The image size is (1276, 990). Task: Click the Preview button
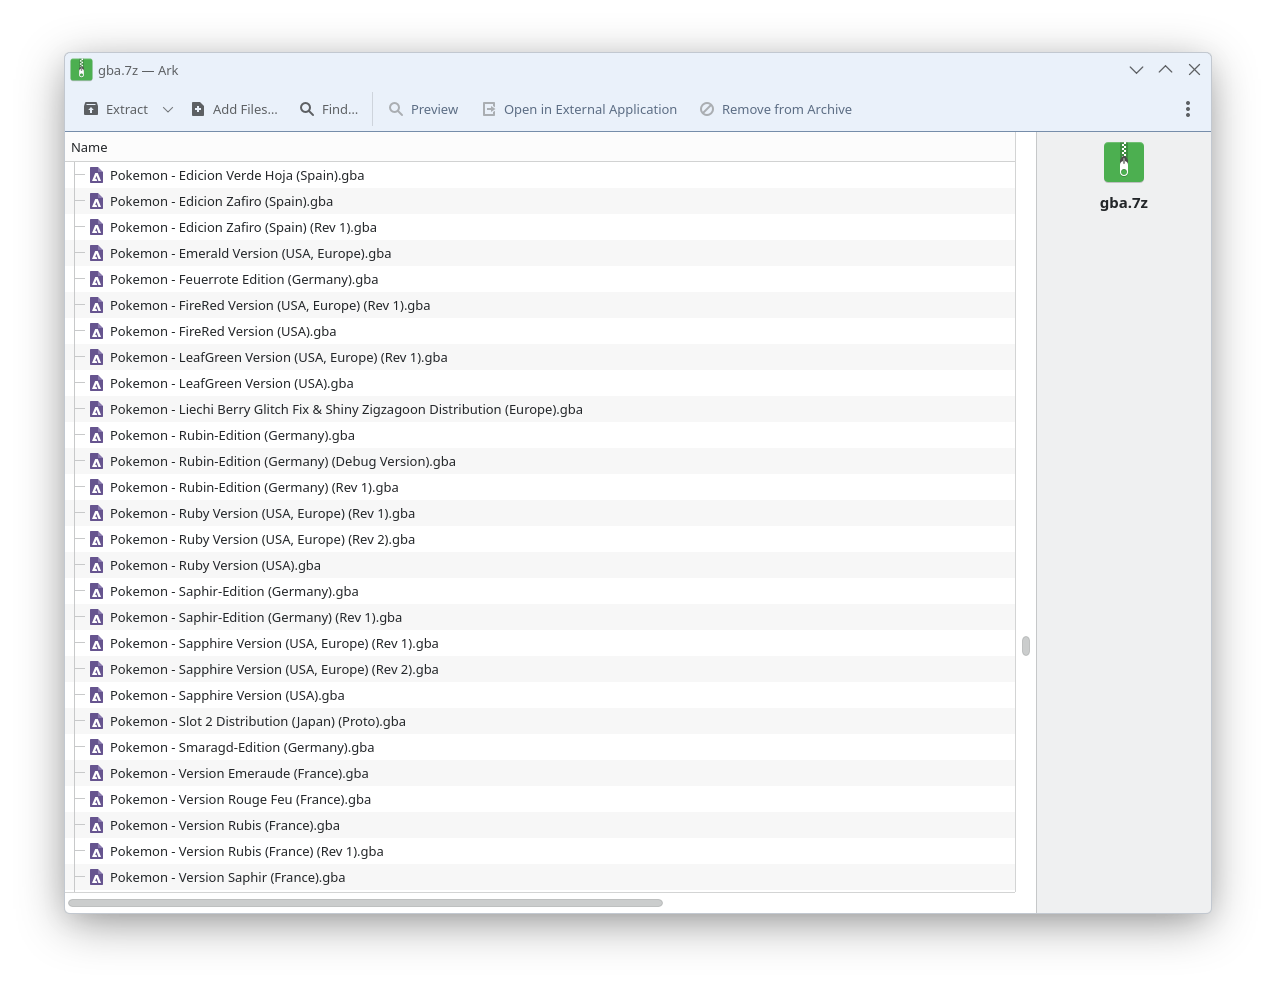423,109
